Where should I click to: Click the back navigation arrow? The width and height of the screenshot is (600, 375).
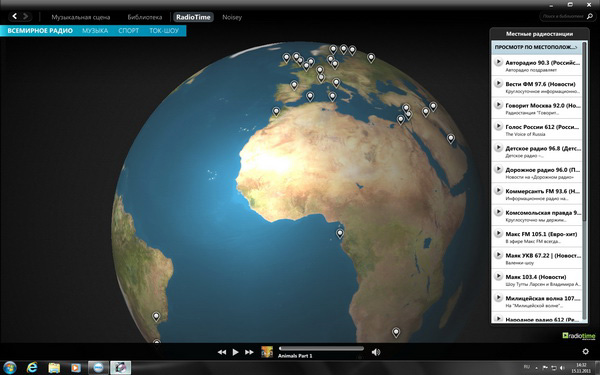pyautogui.click(x=15, y=16)
